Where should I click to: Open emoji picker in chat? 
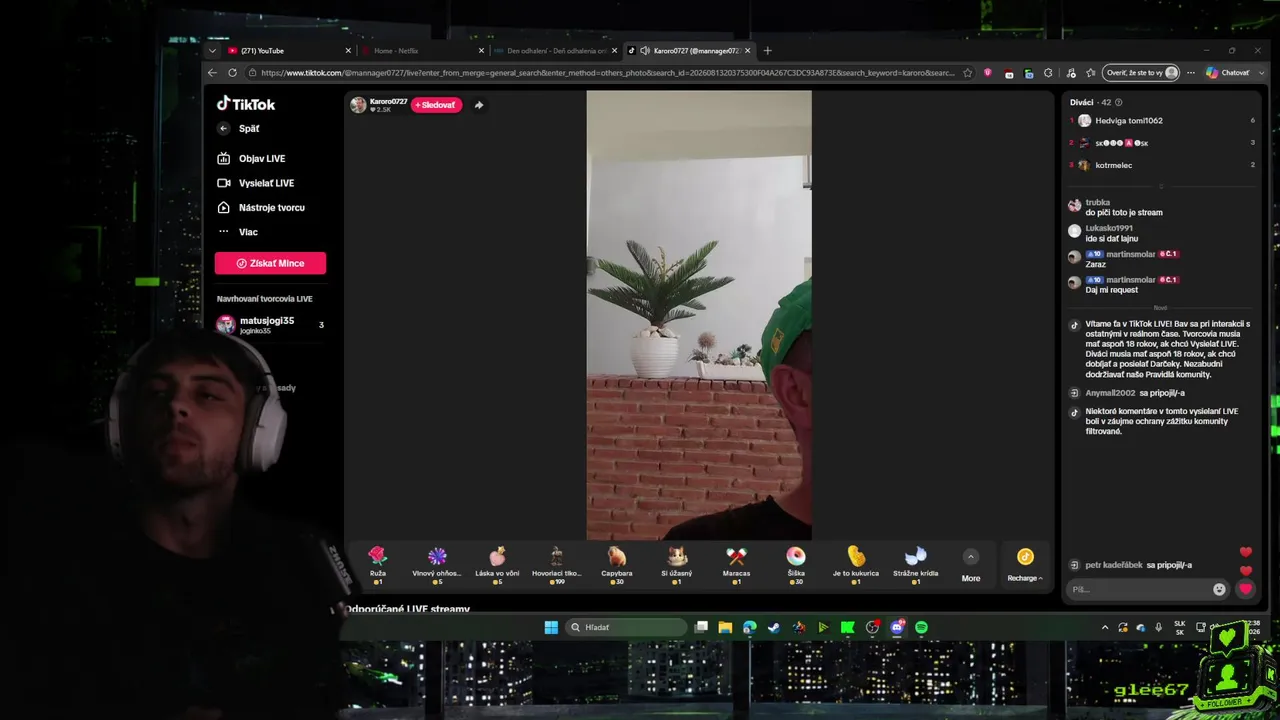1219,589
